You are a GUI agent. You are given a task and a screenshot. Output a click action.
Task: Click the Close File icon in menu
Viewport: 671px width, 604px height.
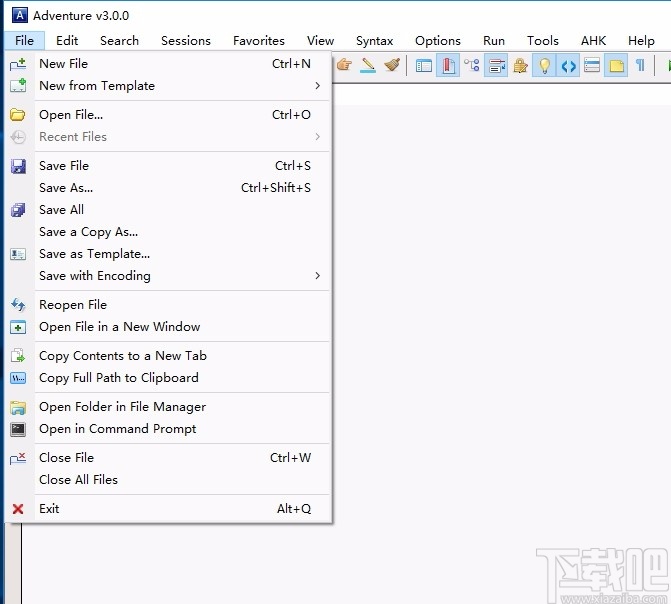[x=18, y=458]
